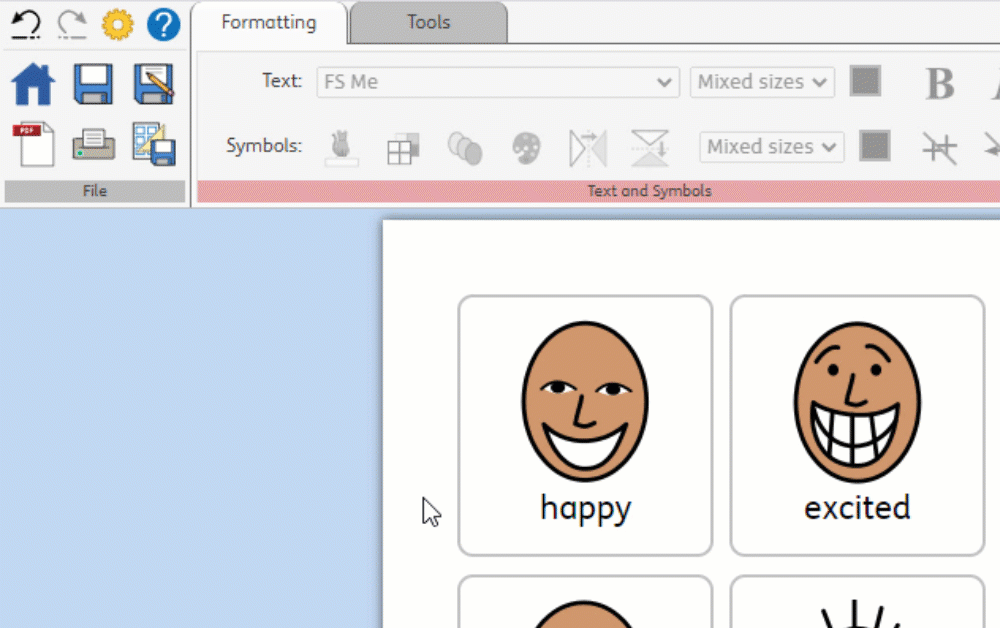Image resolution: width=1000 pixels, height=628 pixels.
Task: Flip symbol vertically
Action: click(x=649, y=148)
